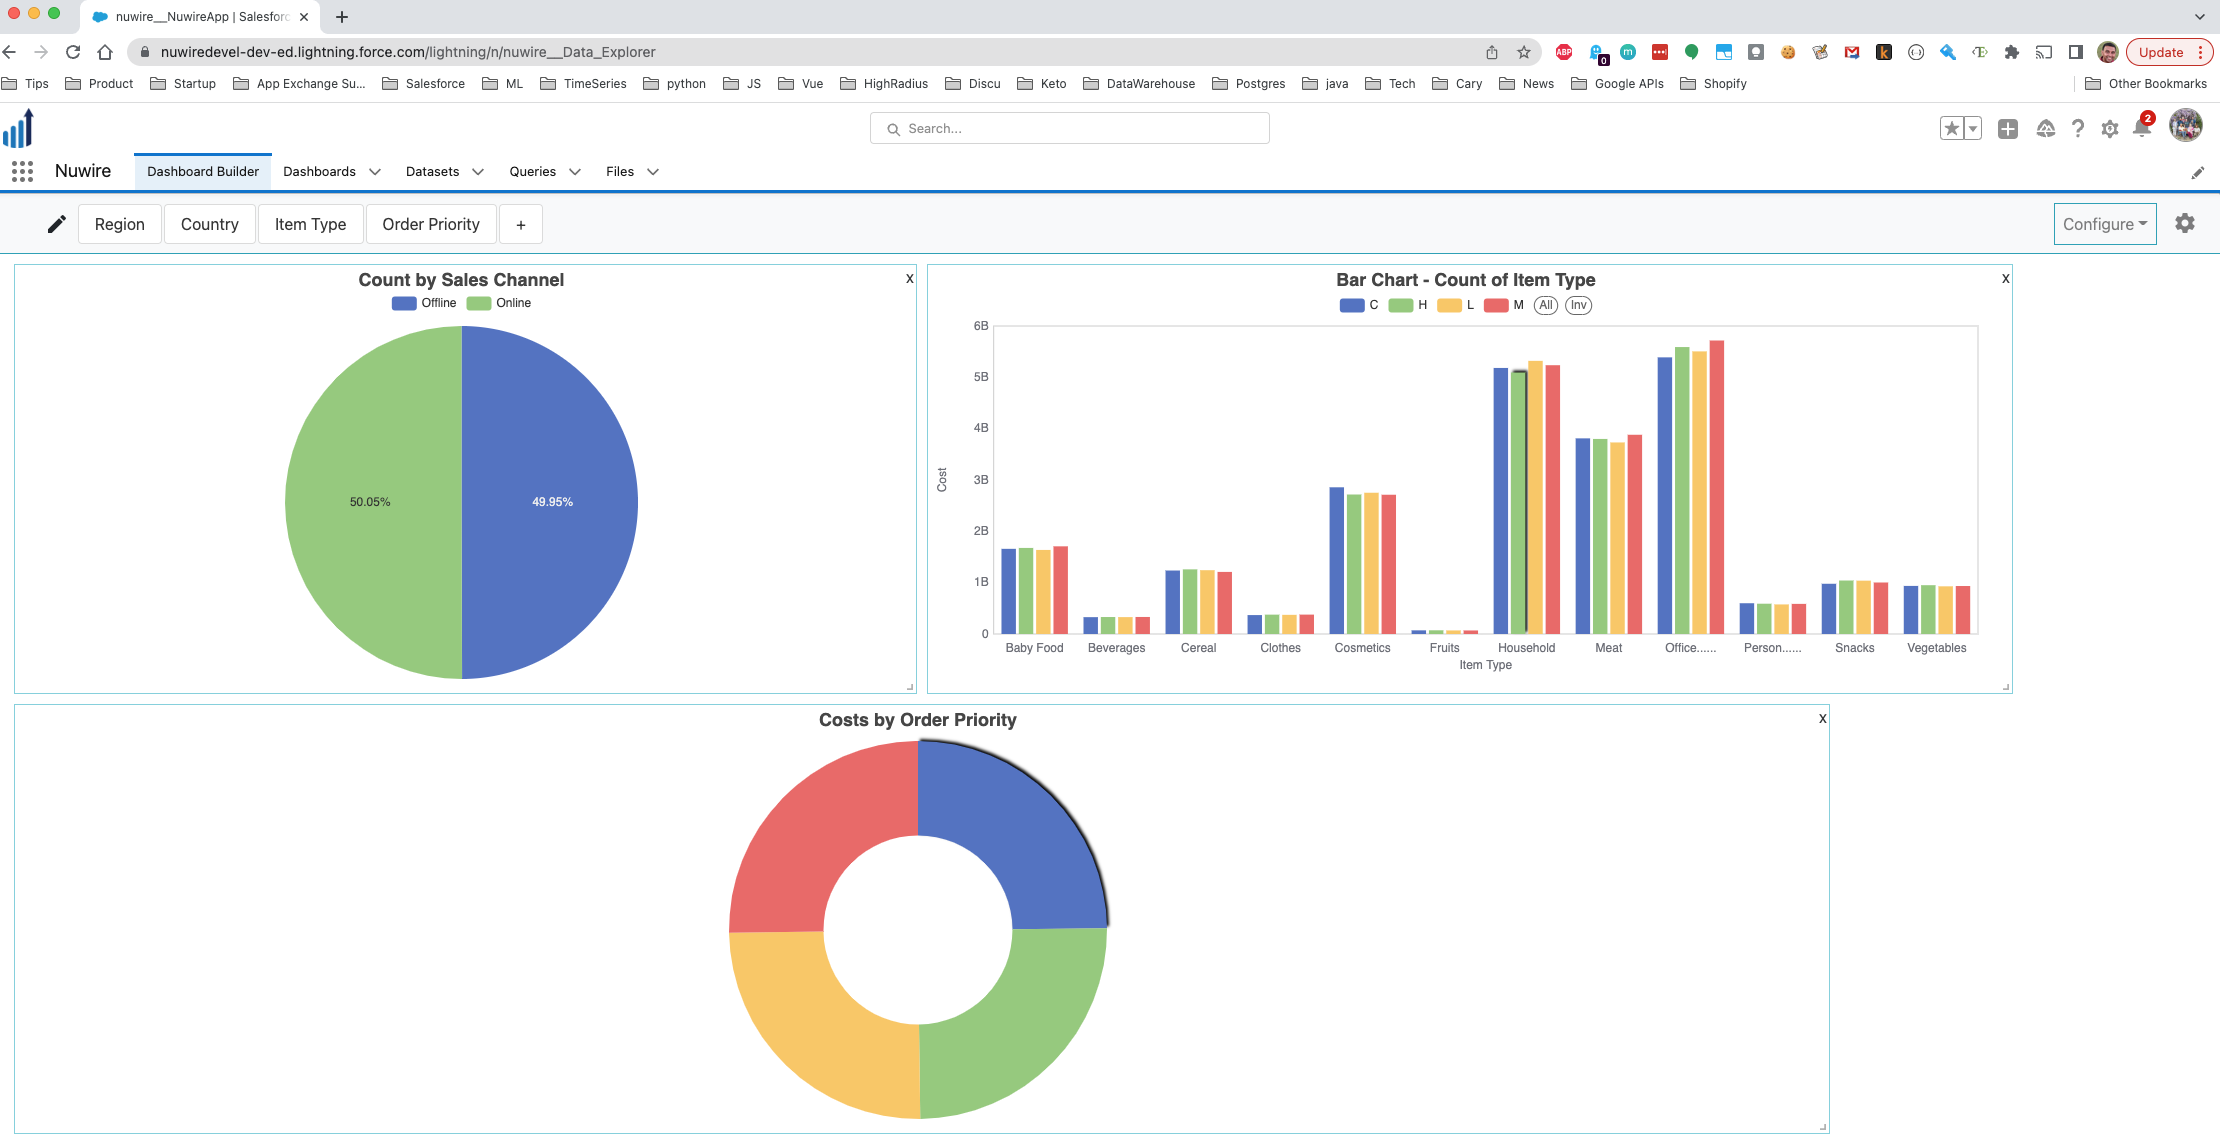
Task: Toggle the M series in bar legend
Action: pyautogui.click(x=1504, y=305)
